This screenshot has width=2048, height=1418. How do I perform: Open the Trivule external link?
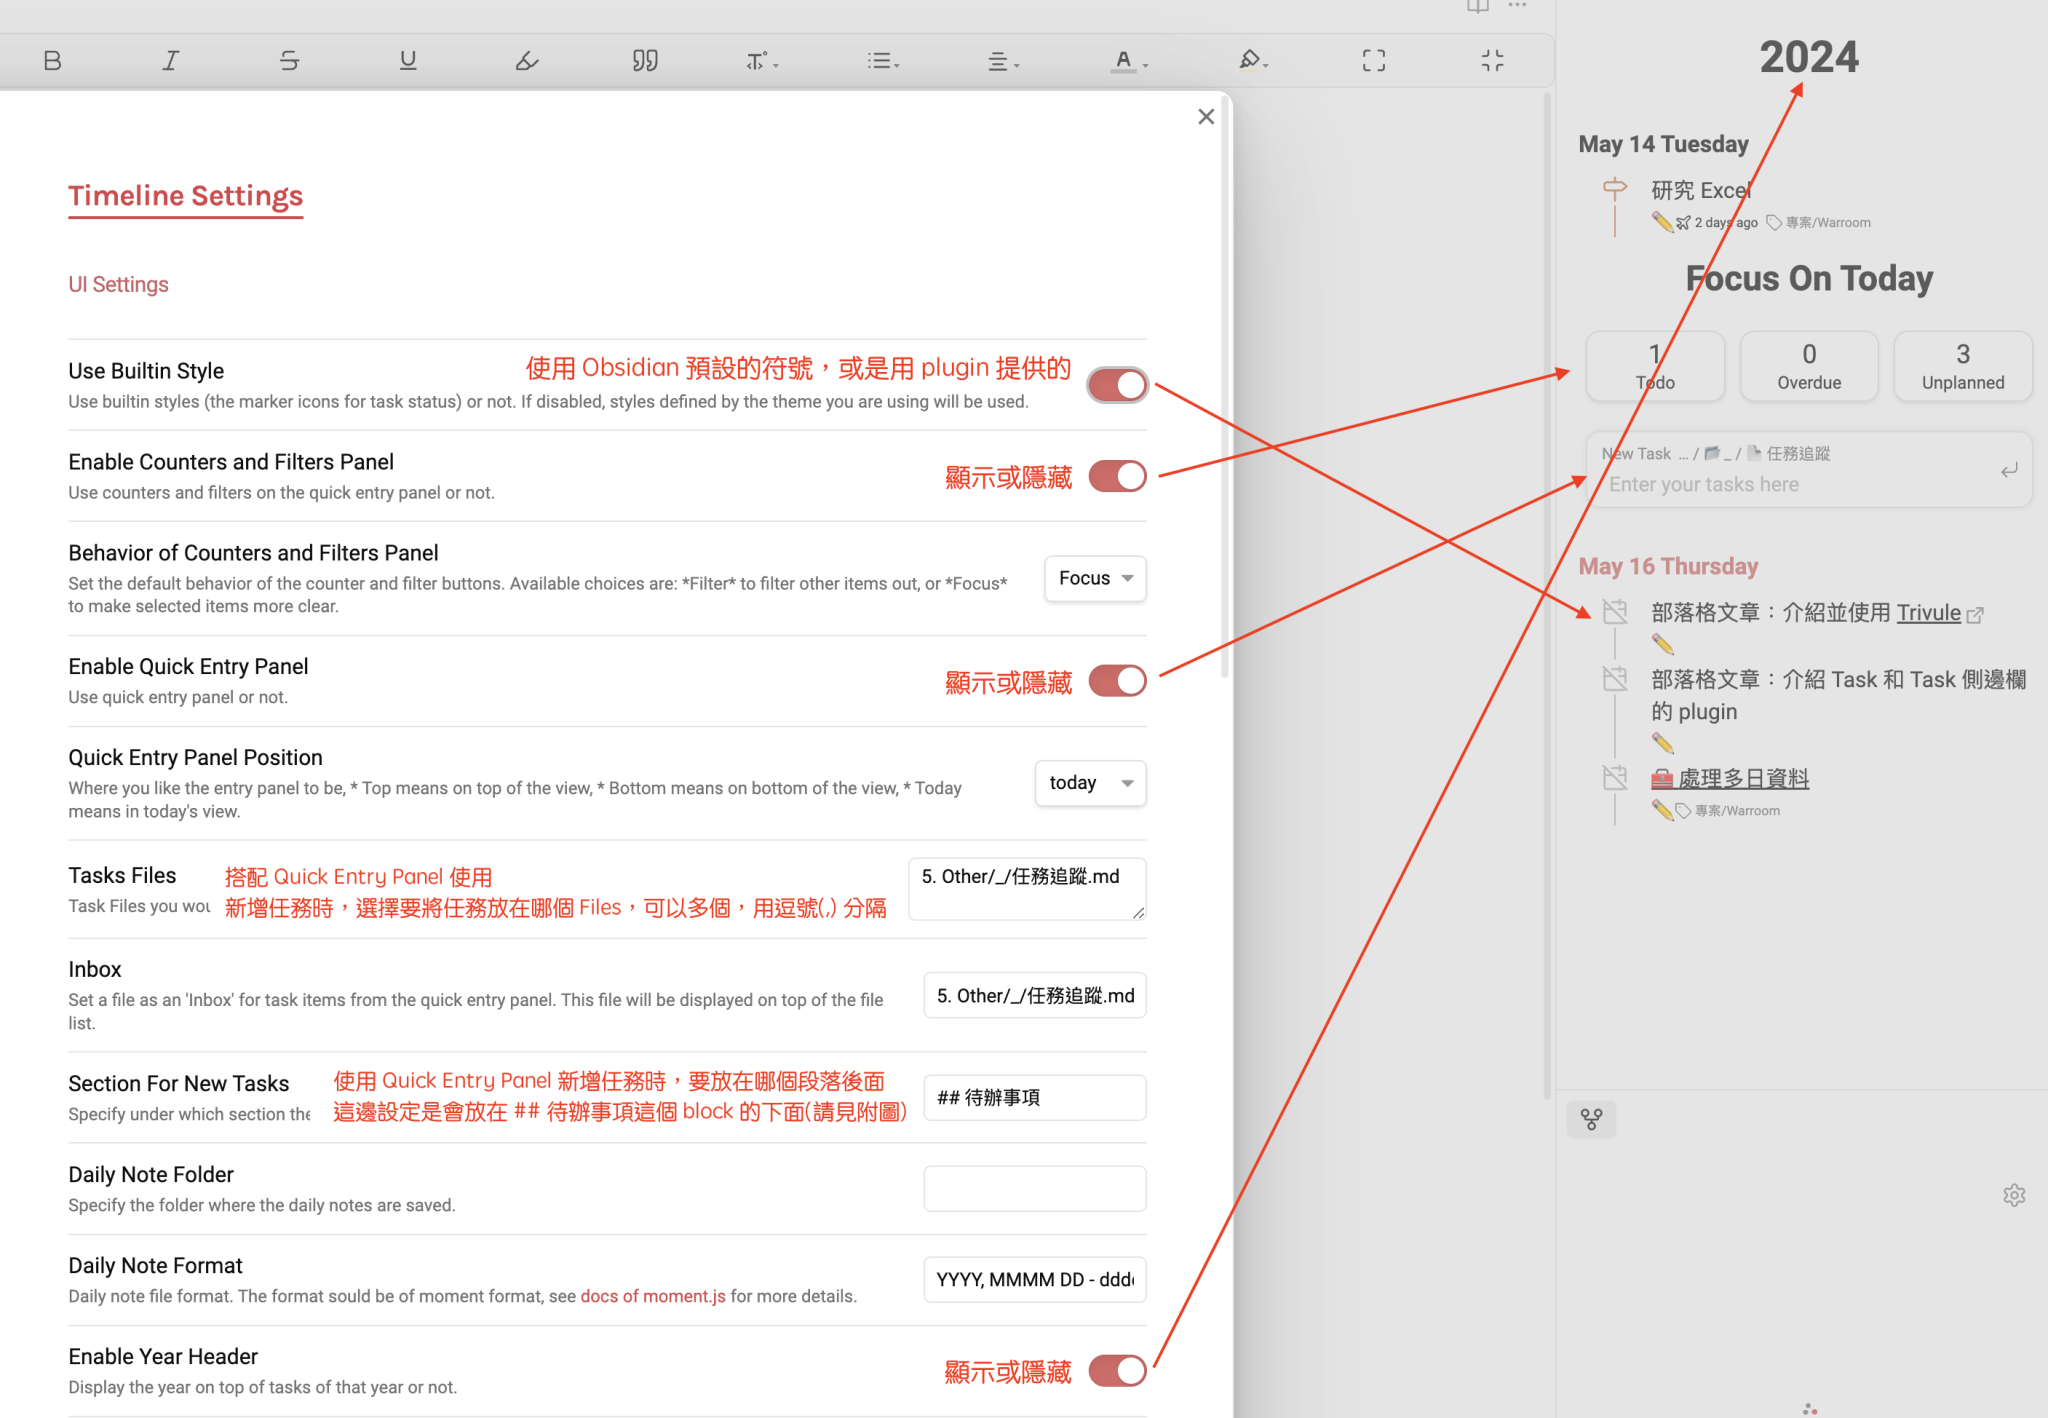[x=1930, y=612]
